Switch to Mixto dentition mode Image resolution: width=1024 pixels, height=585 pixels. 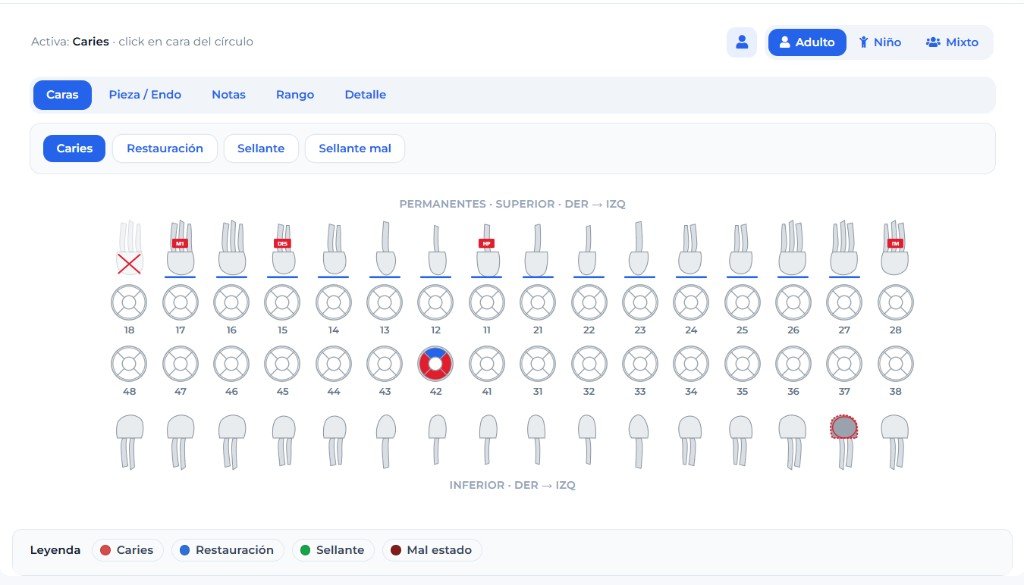pos(952,42)
